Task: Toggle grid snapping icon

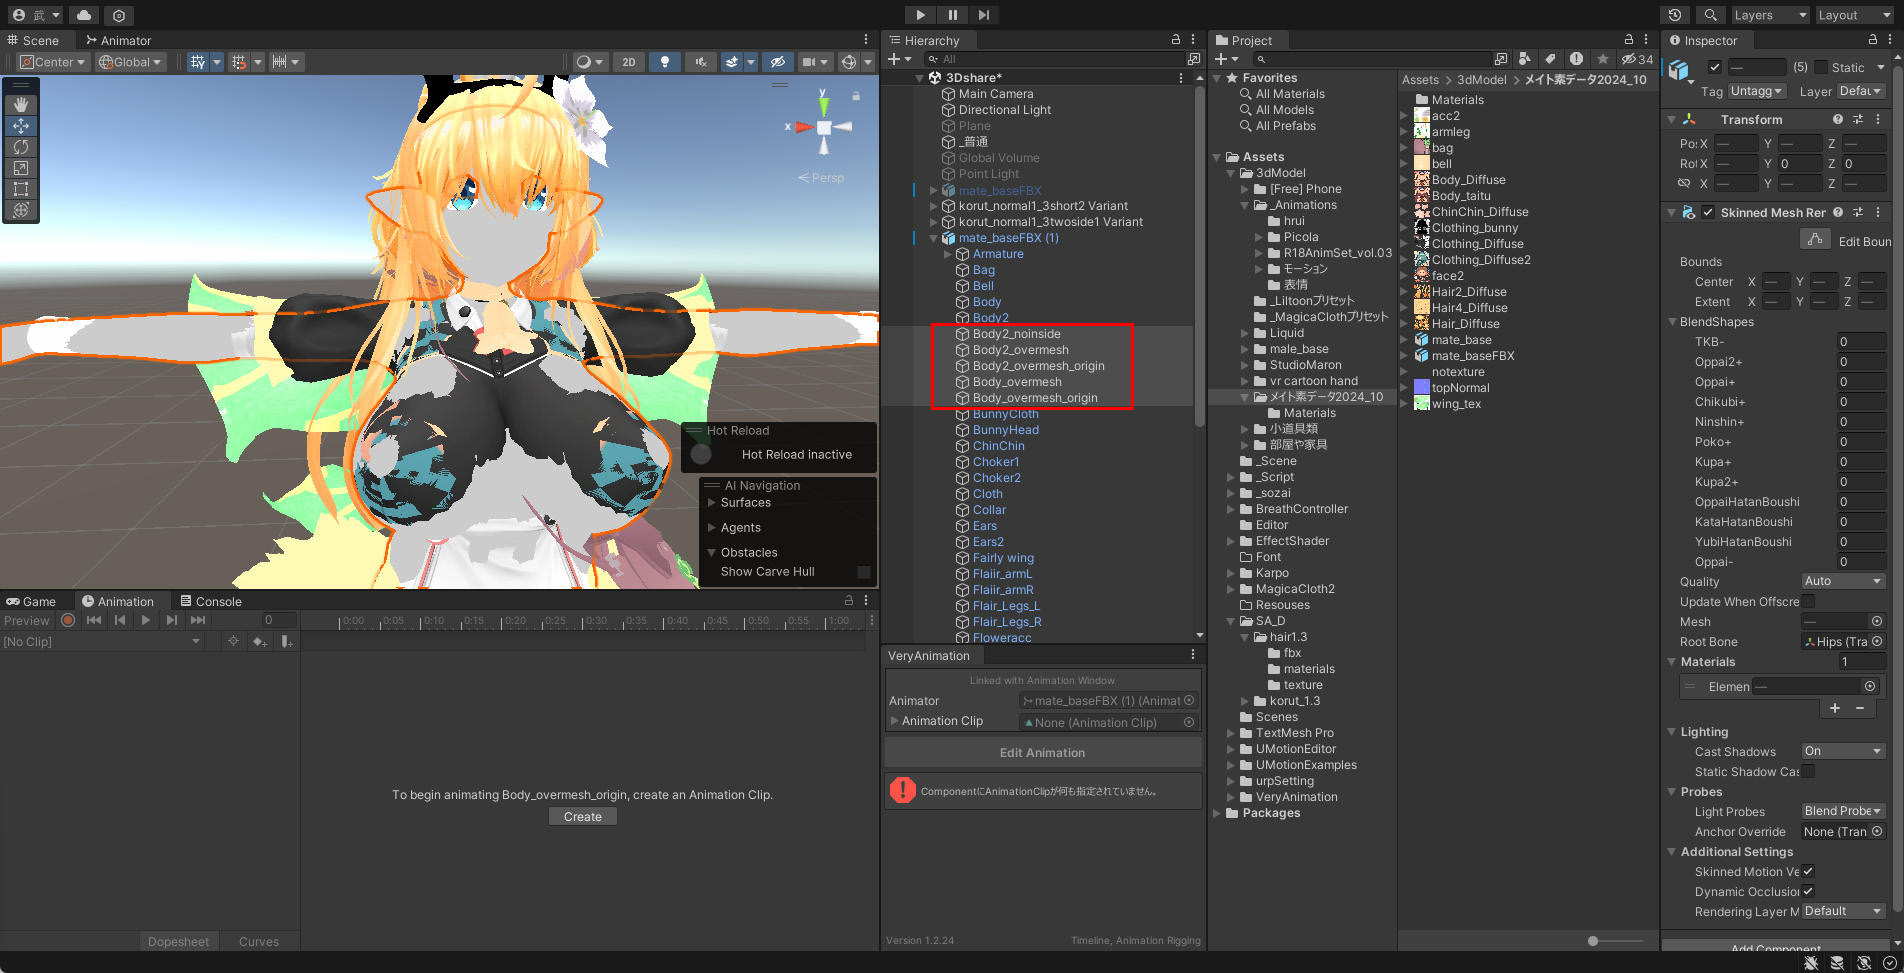Action: click(x=238, y=62)
